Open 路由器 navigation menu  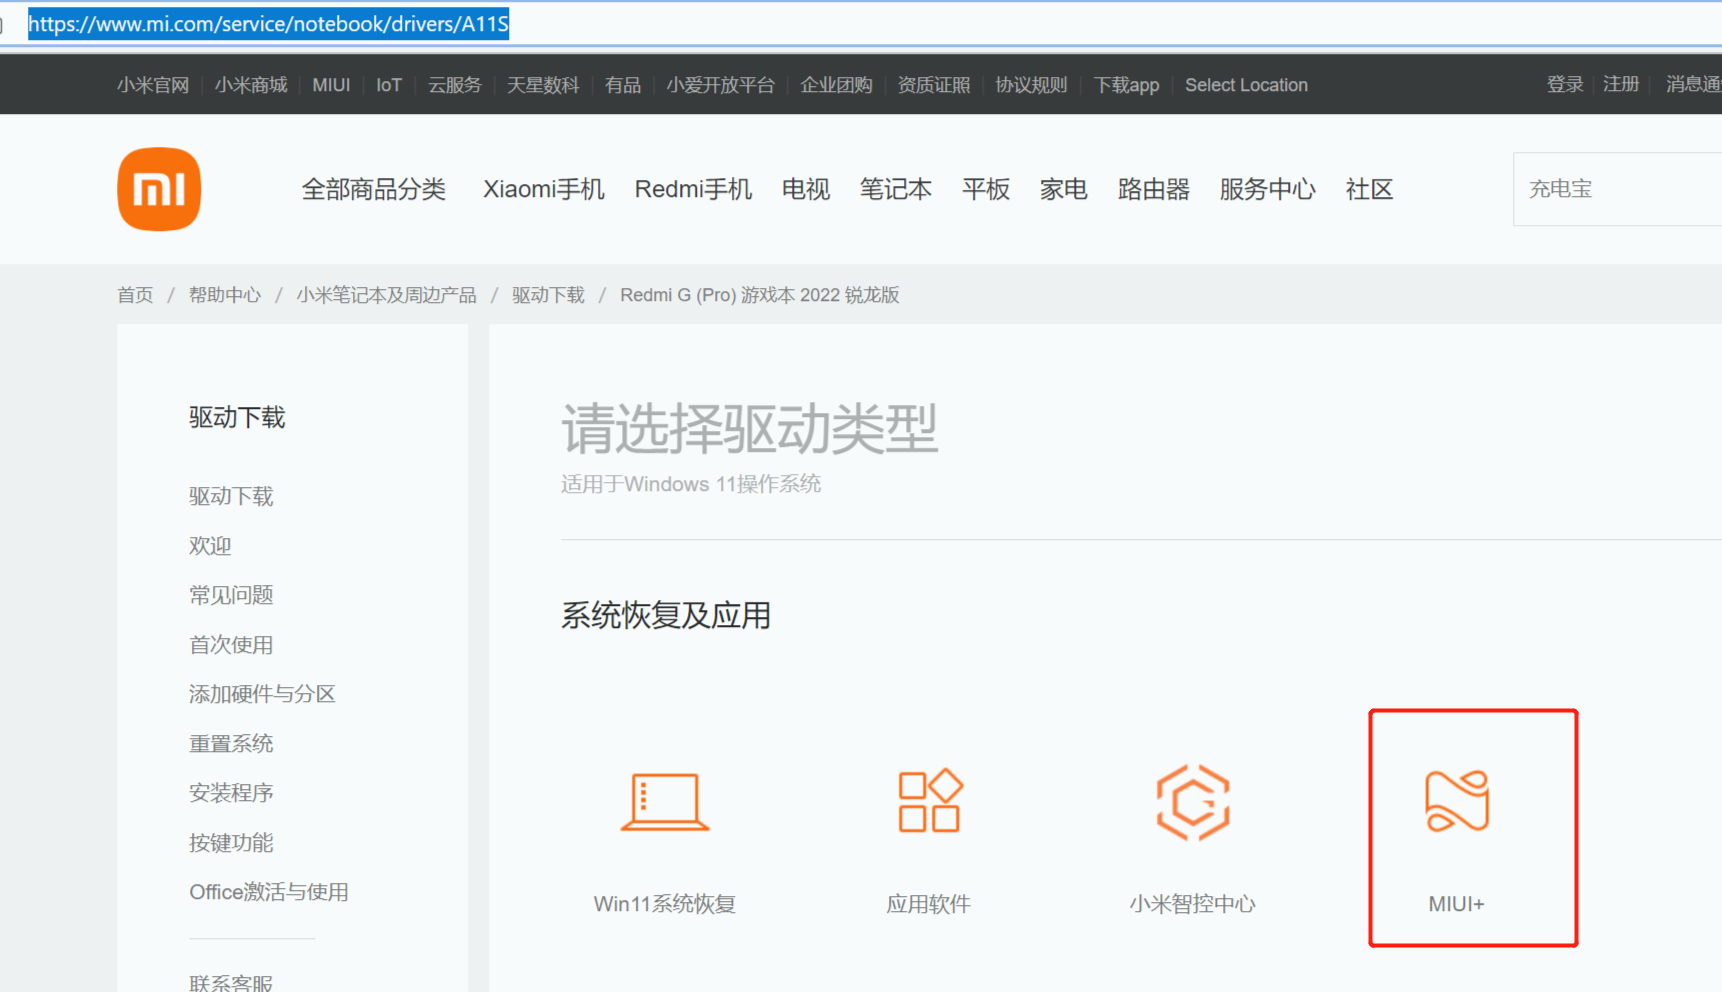click(x=1154, y=189)
